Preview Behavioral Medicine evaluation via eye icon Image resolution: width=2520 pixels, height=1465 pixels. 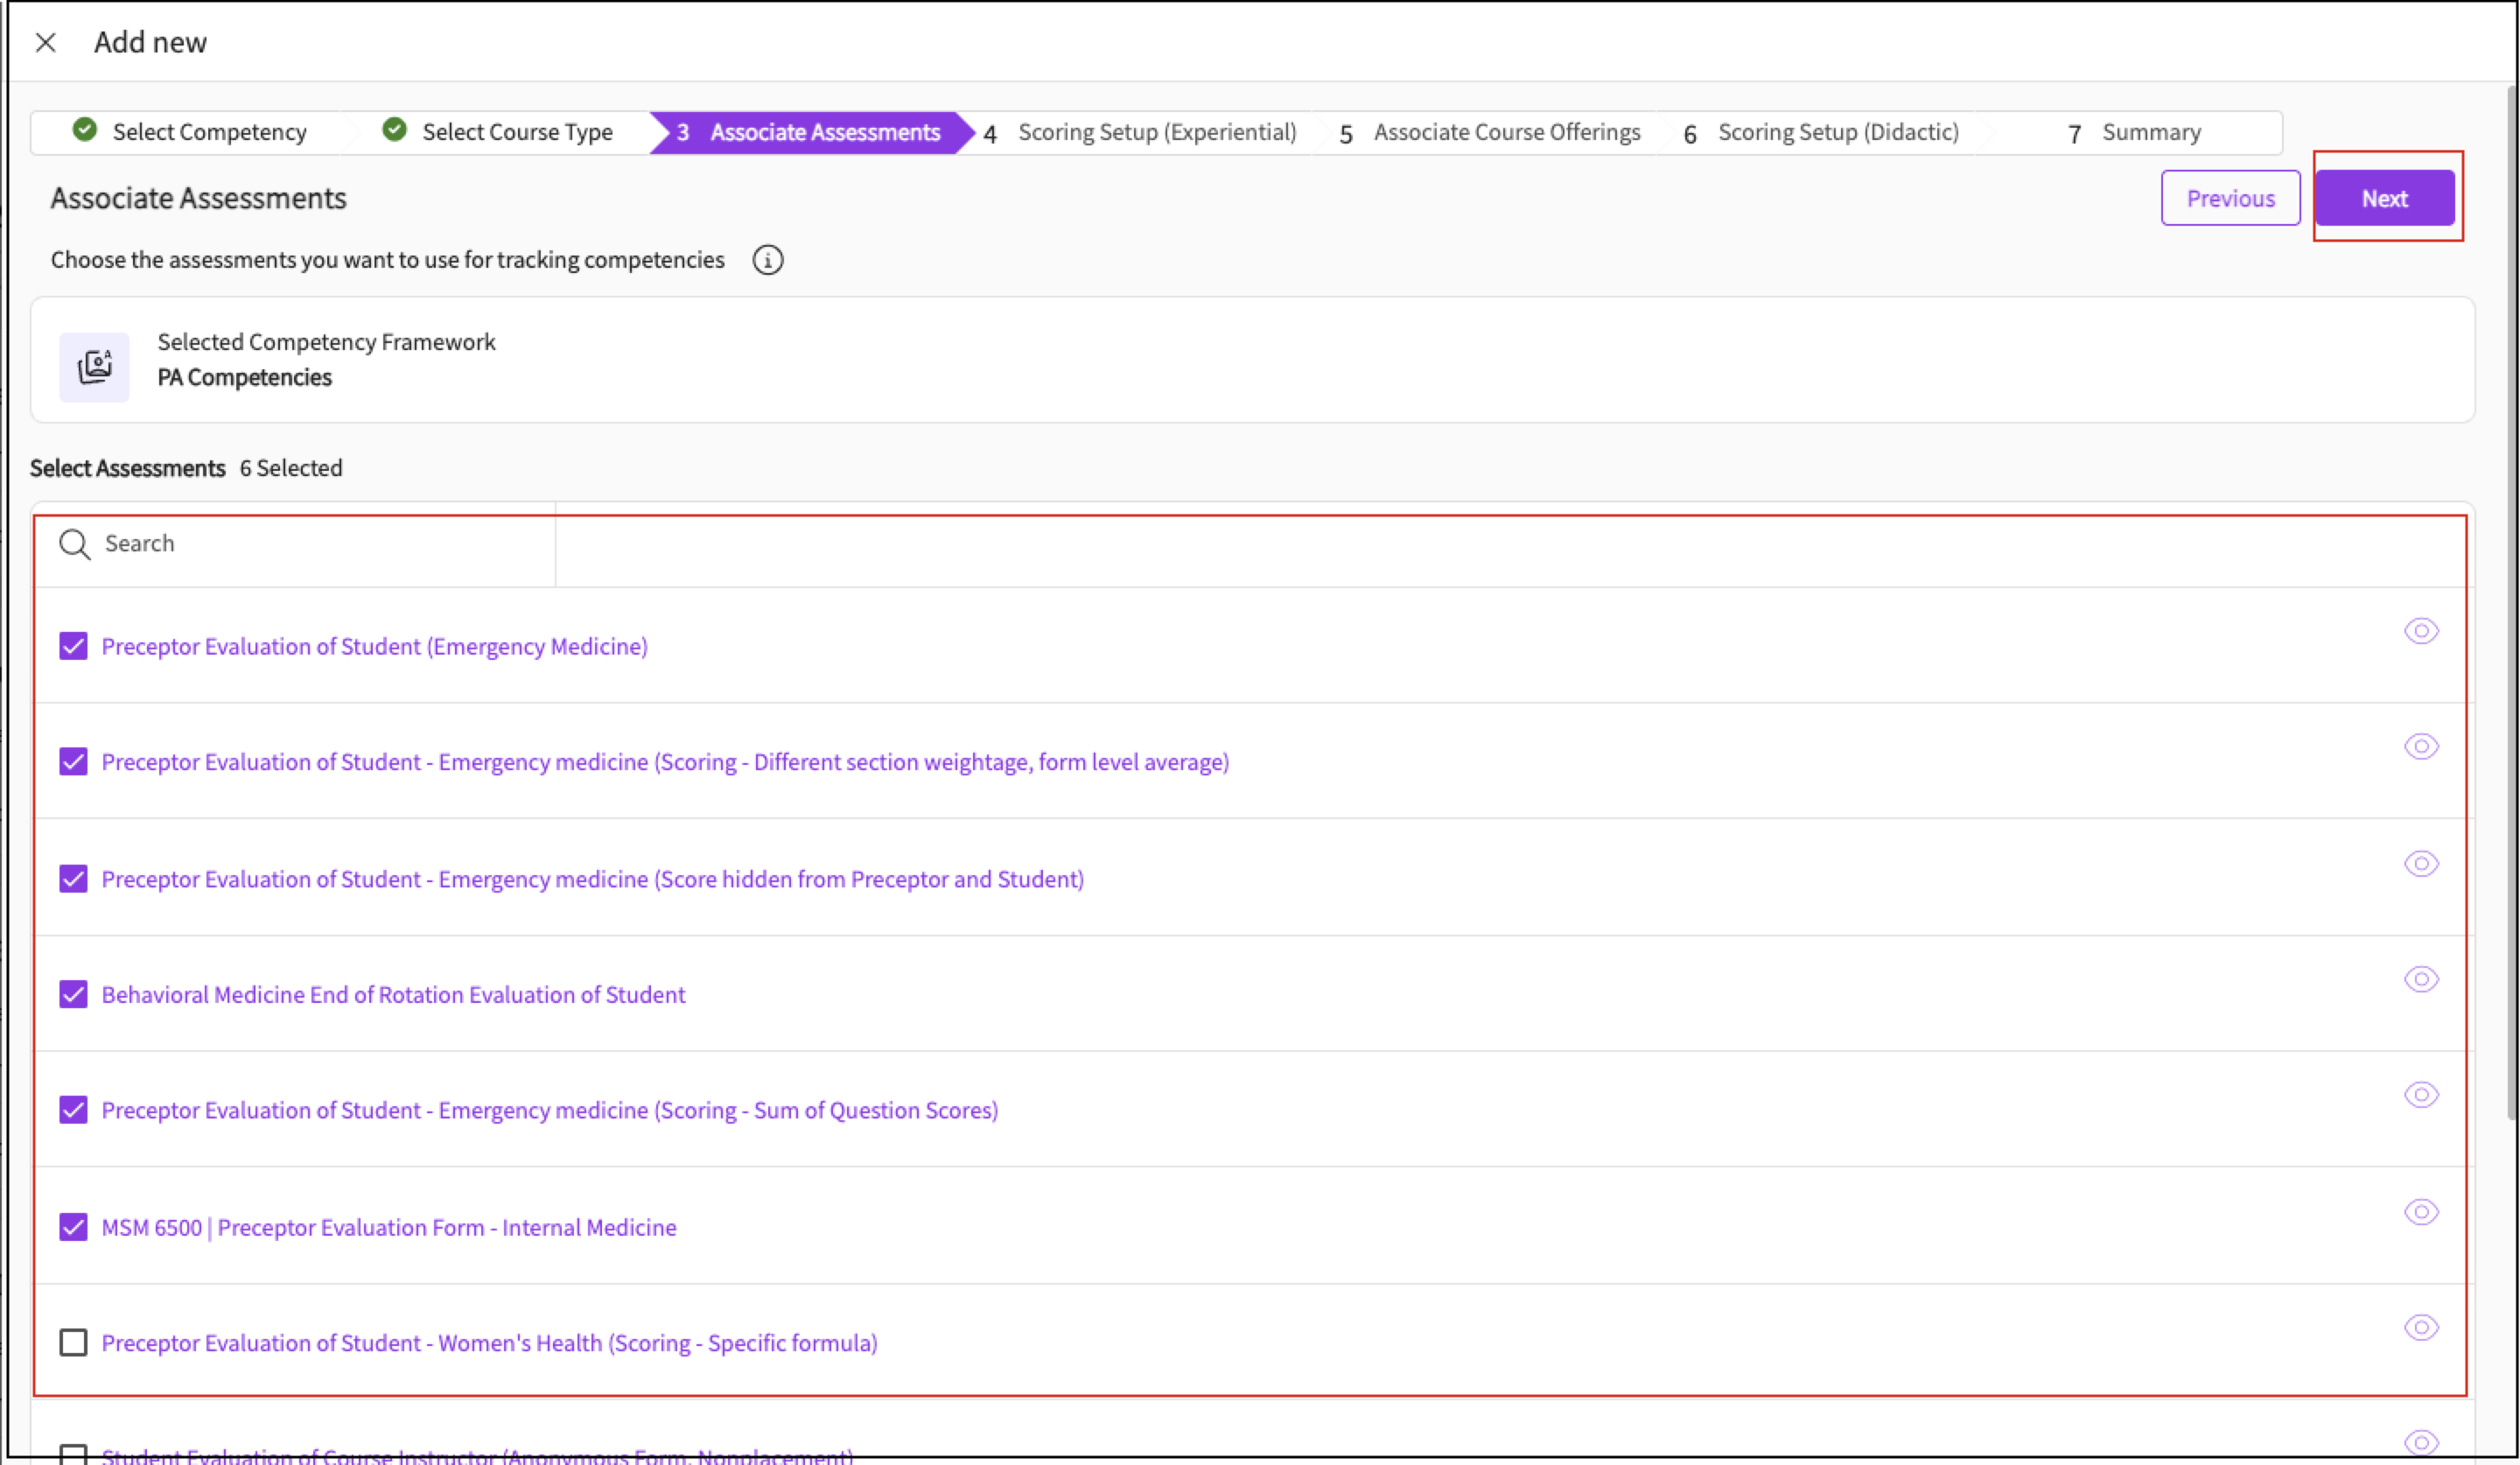click(x=2421, y=979)
